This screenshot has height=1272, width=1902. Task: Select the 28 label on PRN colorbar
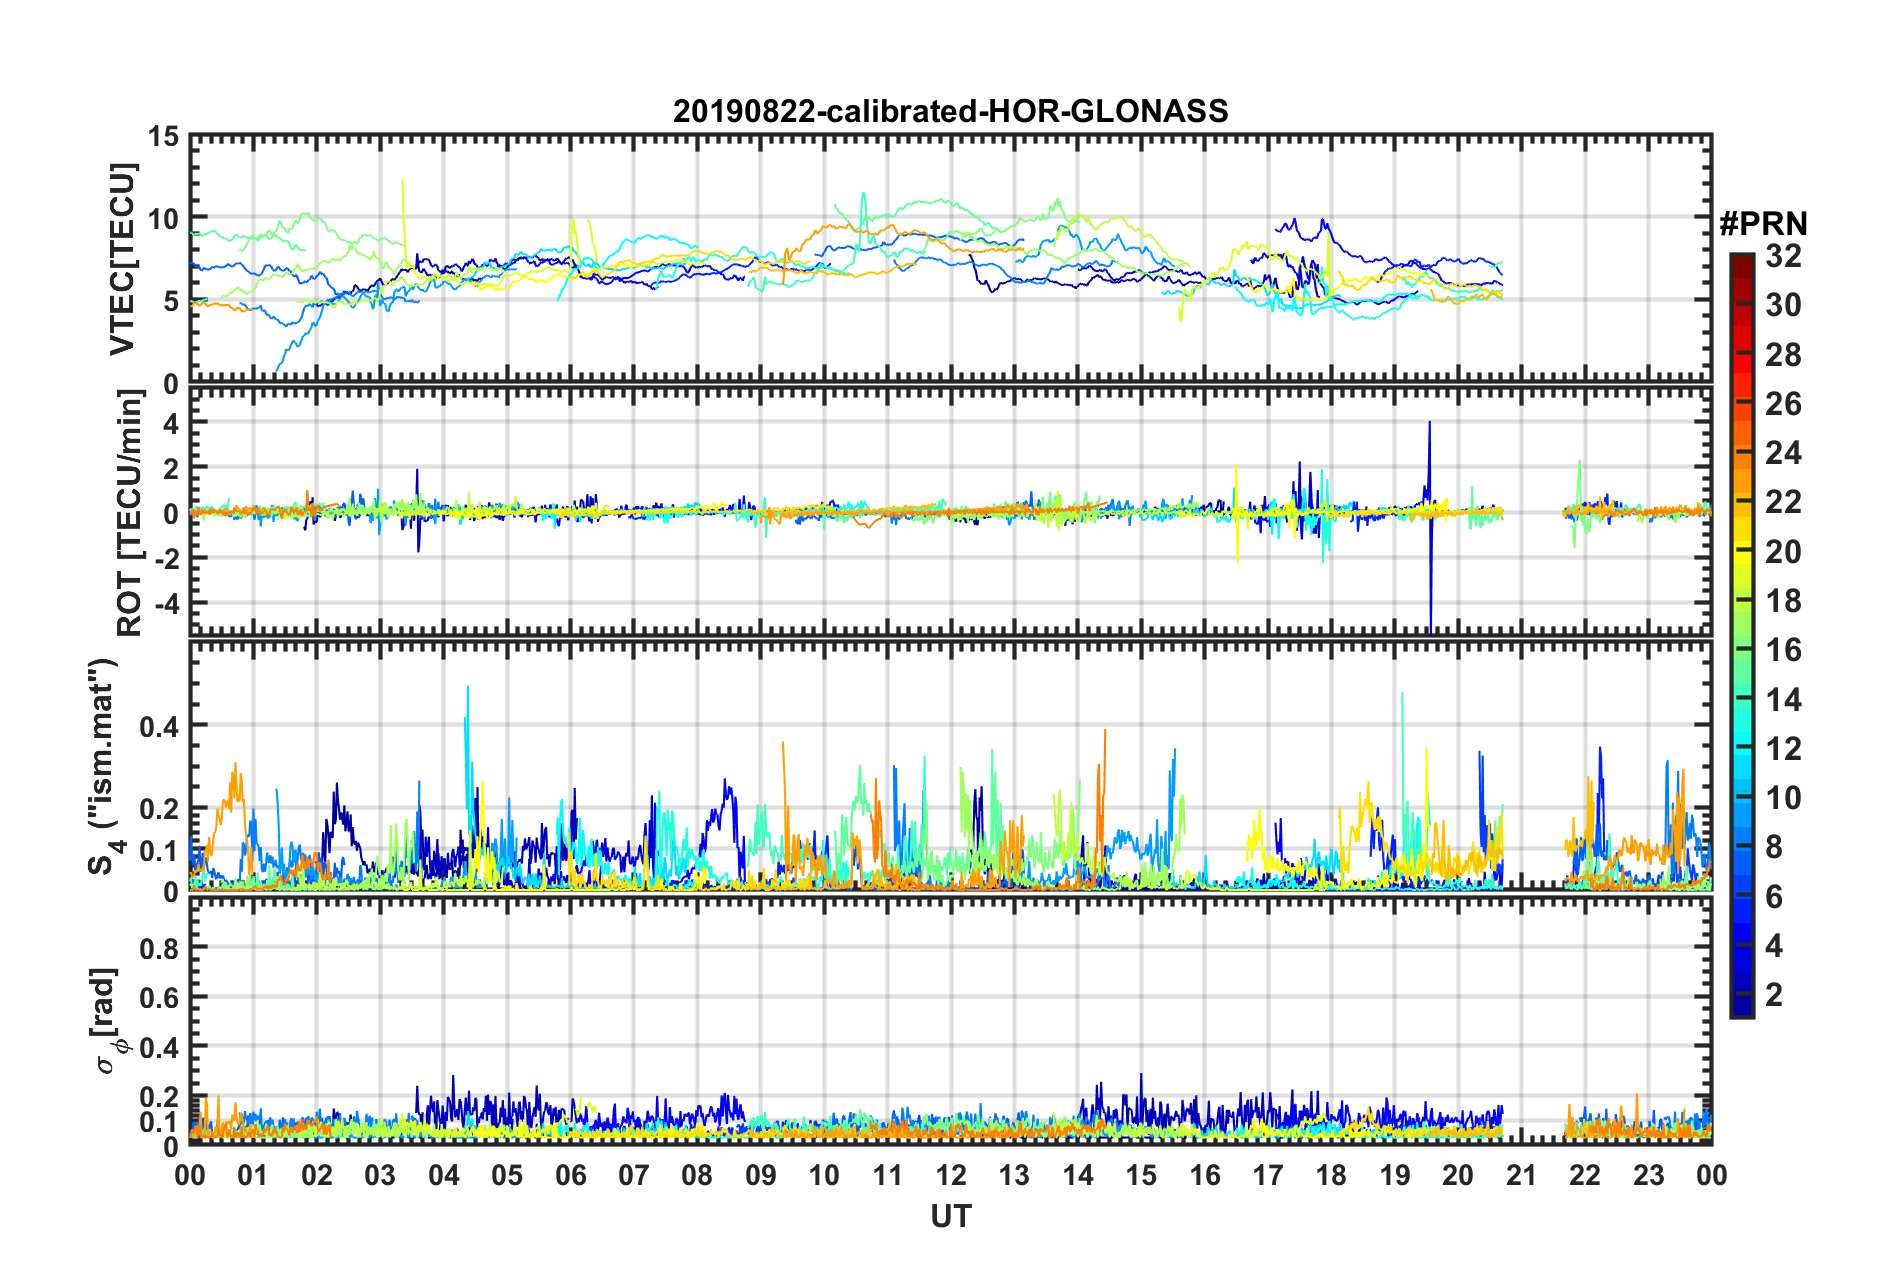1783,355
